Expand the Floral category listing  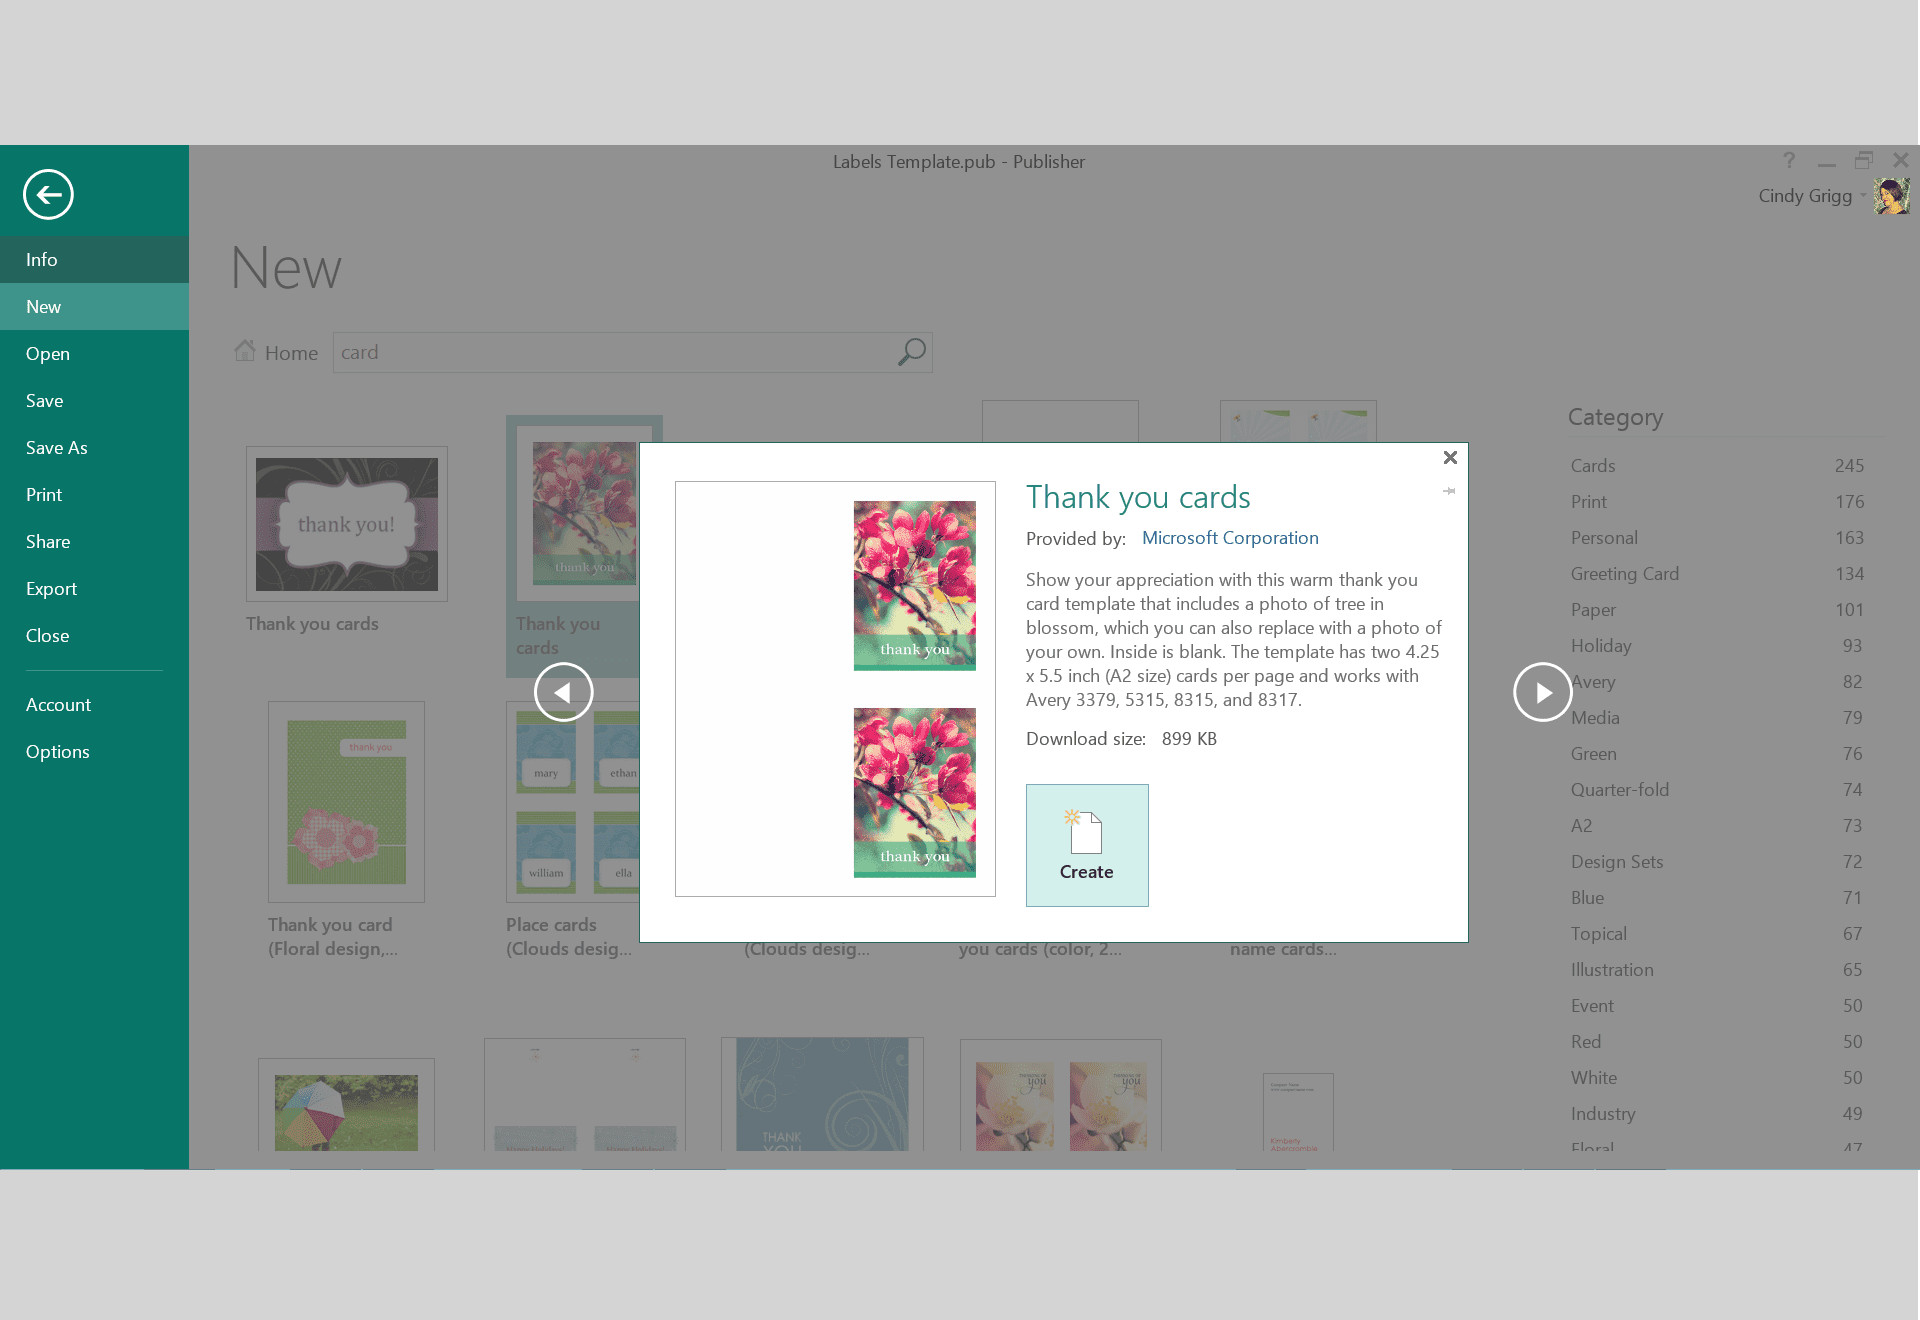tap(1595, 1149)
